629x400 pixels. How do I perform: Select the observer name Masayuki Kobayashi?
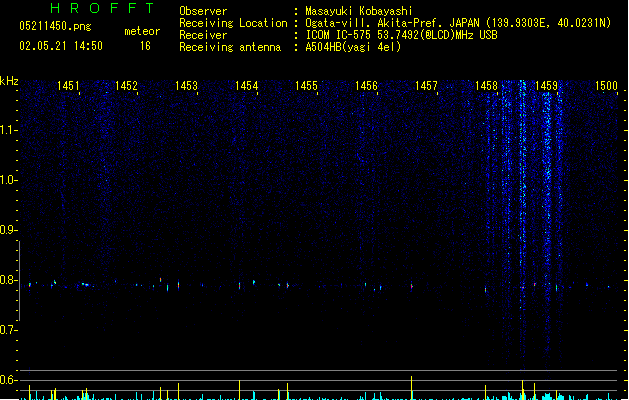coord(359,11)
